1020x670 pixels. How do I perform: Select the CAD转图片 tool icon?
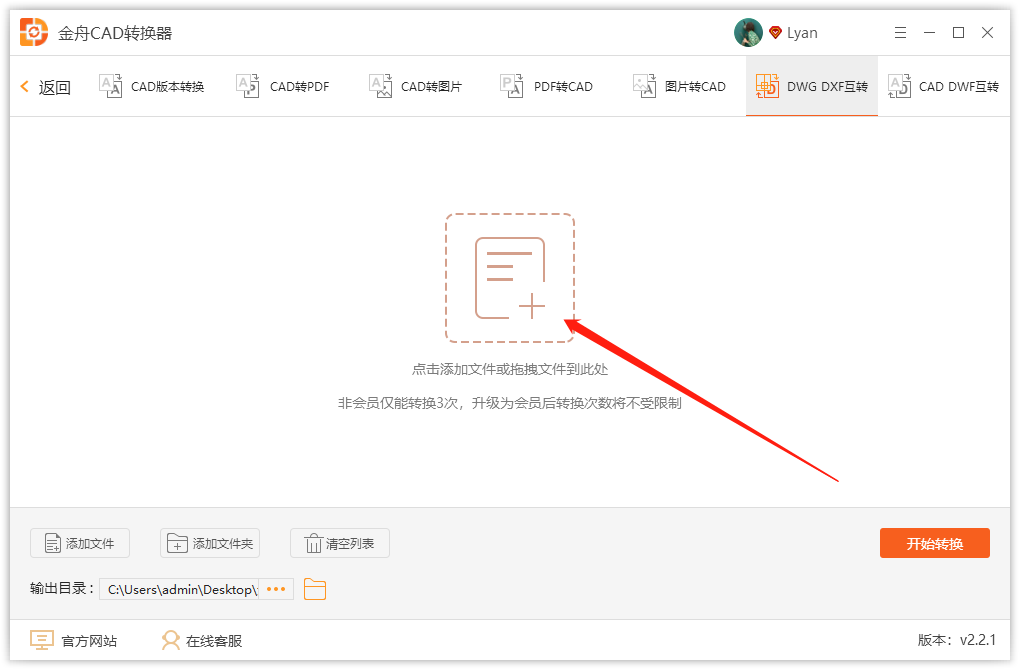click(380, 86)
